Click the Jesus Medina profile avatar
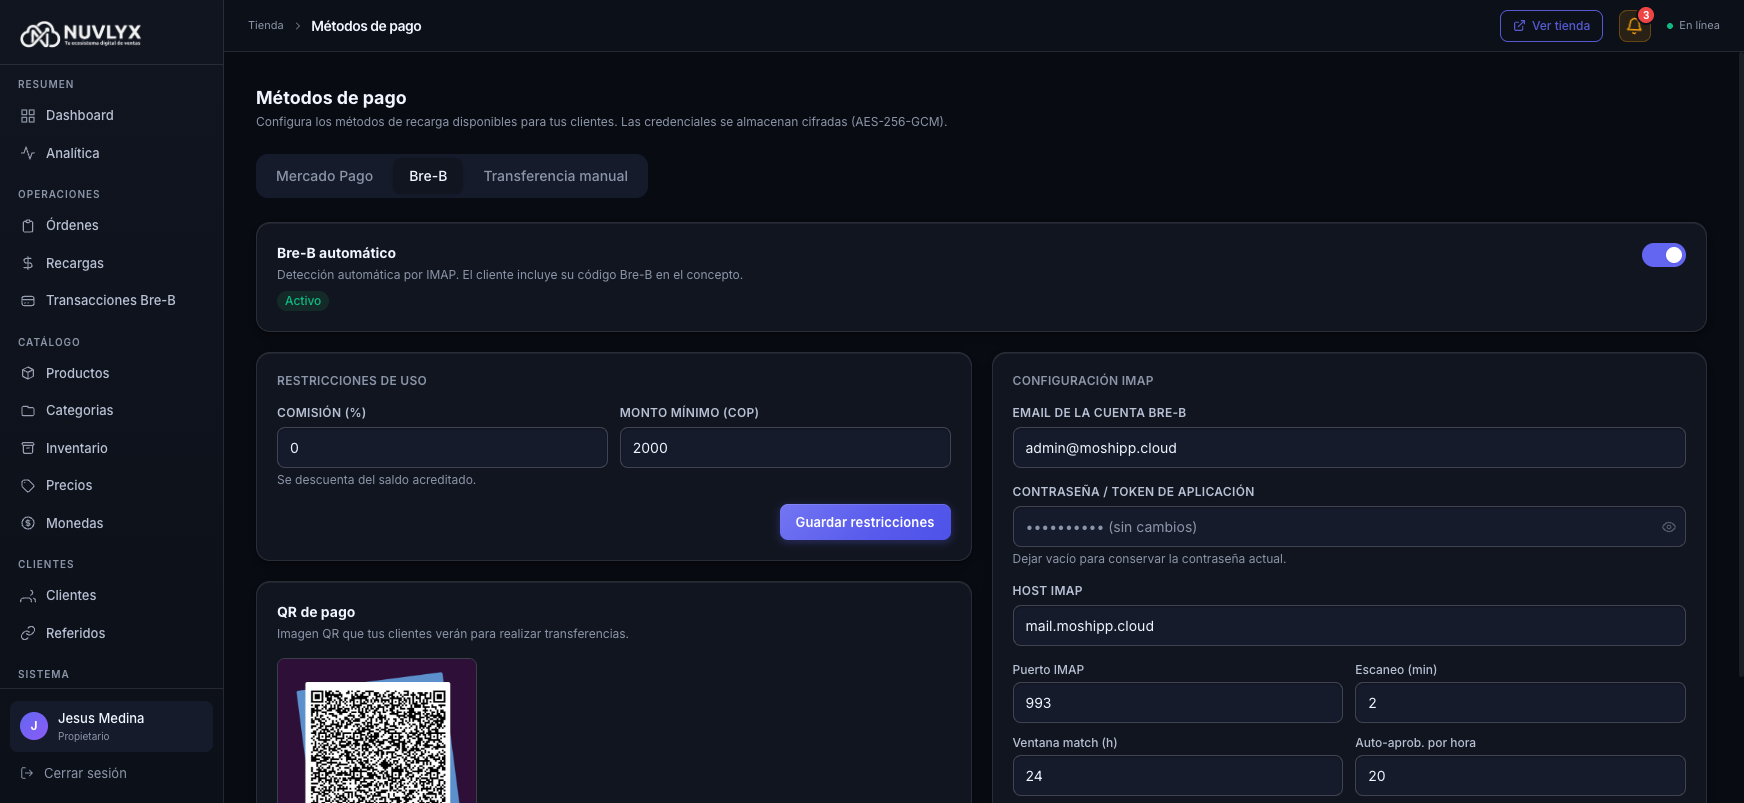Viewport: 1744px width, 803px height. [34, 726]
